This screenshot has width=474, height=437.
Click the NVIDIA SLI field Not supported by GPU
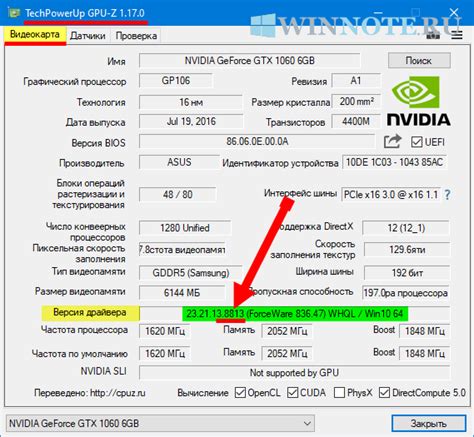[x=294, y=373]
